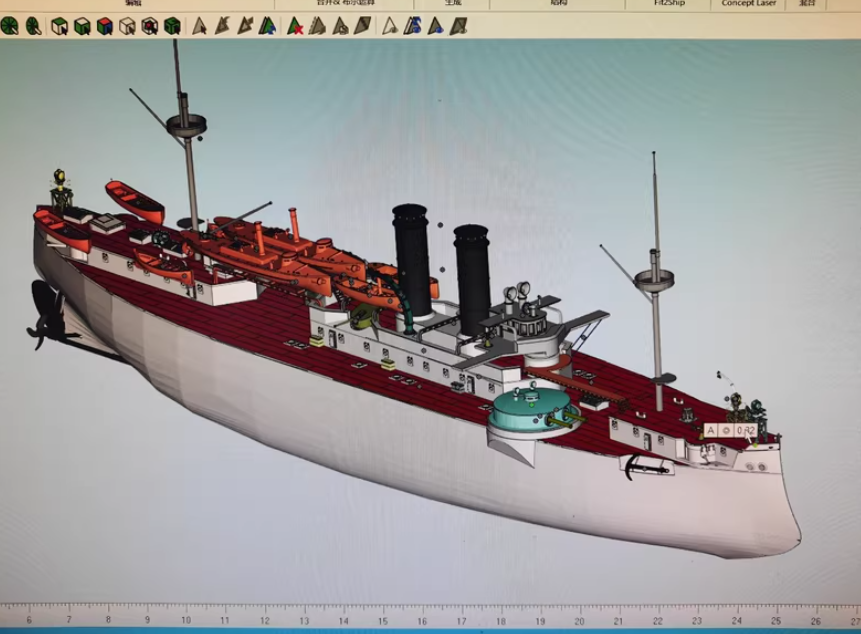Image resolution: width=861 pixels, height=634 pixels.
Task: Select the stacked green and blue triangles icon
Action: pos(267,26)
